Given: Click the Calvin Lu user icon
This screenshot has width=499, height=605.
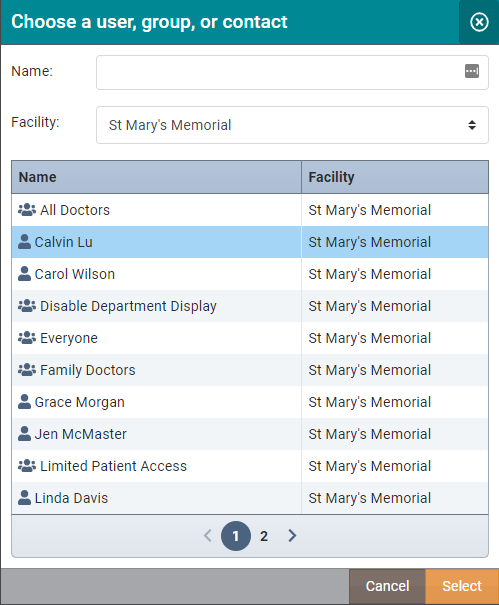Looking at the screenshot, I should click(x=24, y=242).
